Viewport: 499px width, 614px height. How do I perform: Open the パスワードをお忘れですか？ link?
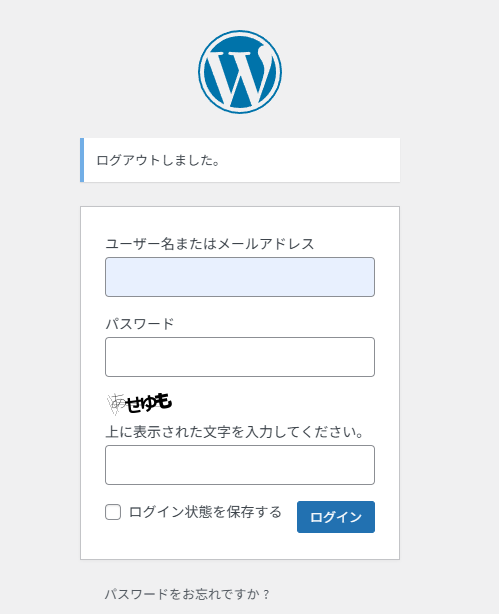187,594
